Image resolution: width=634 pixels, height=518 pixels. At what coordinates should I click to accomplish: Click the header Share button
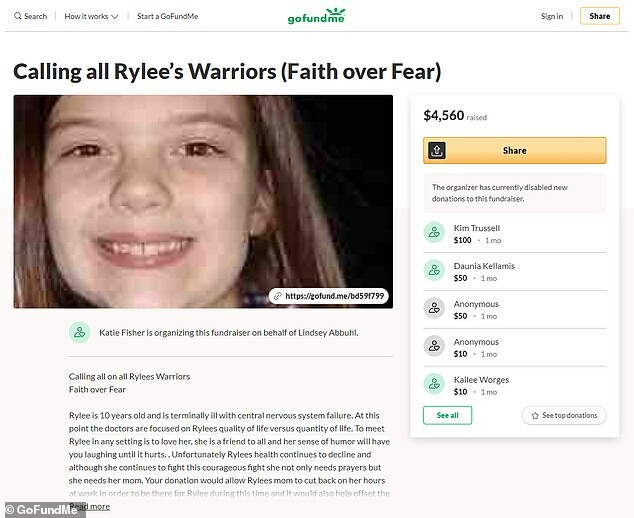[600, 16]
